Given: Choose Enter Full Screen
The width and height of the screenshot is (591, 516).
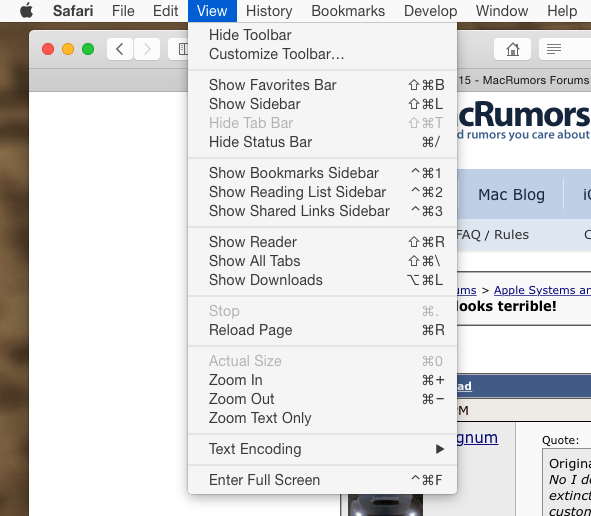Looking at the screenshot, I should [x=323, y=480].
